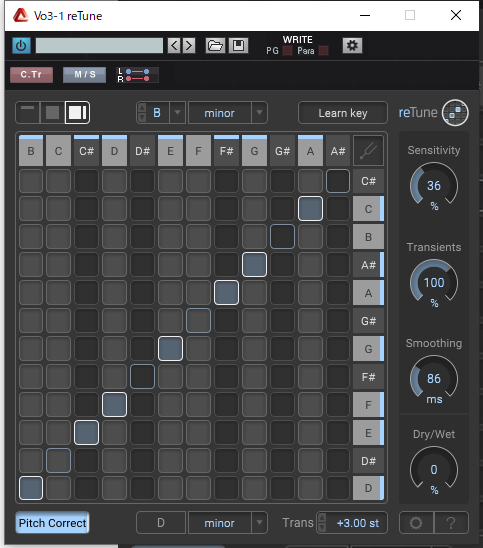Switch to full grid view layout icon
This screenshot has height=548, width=483.
click(x=77, y=113)
